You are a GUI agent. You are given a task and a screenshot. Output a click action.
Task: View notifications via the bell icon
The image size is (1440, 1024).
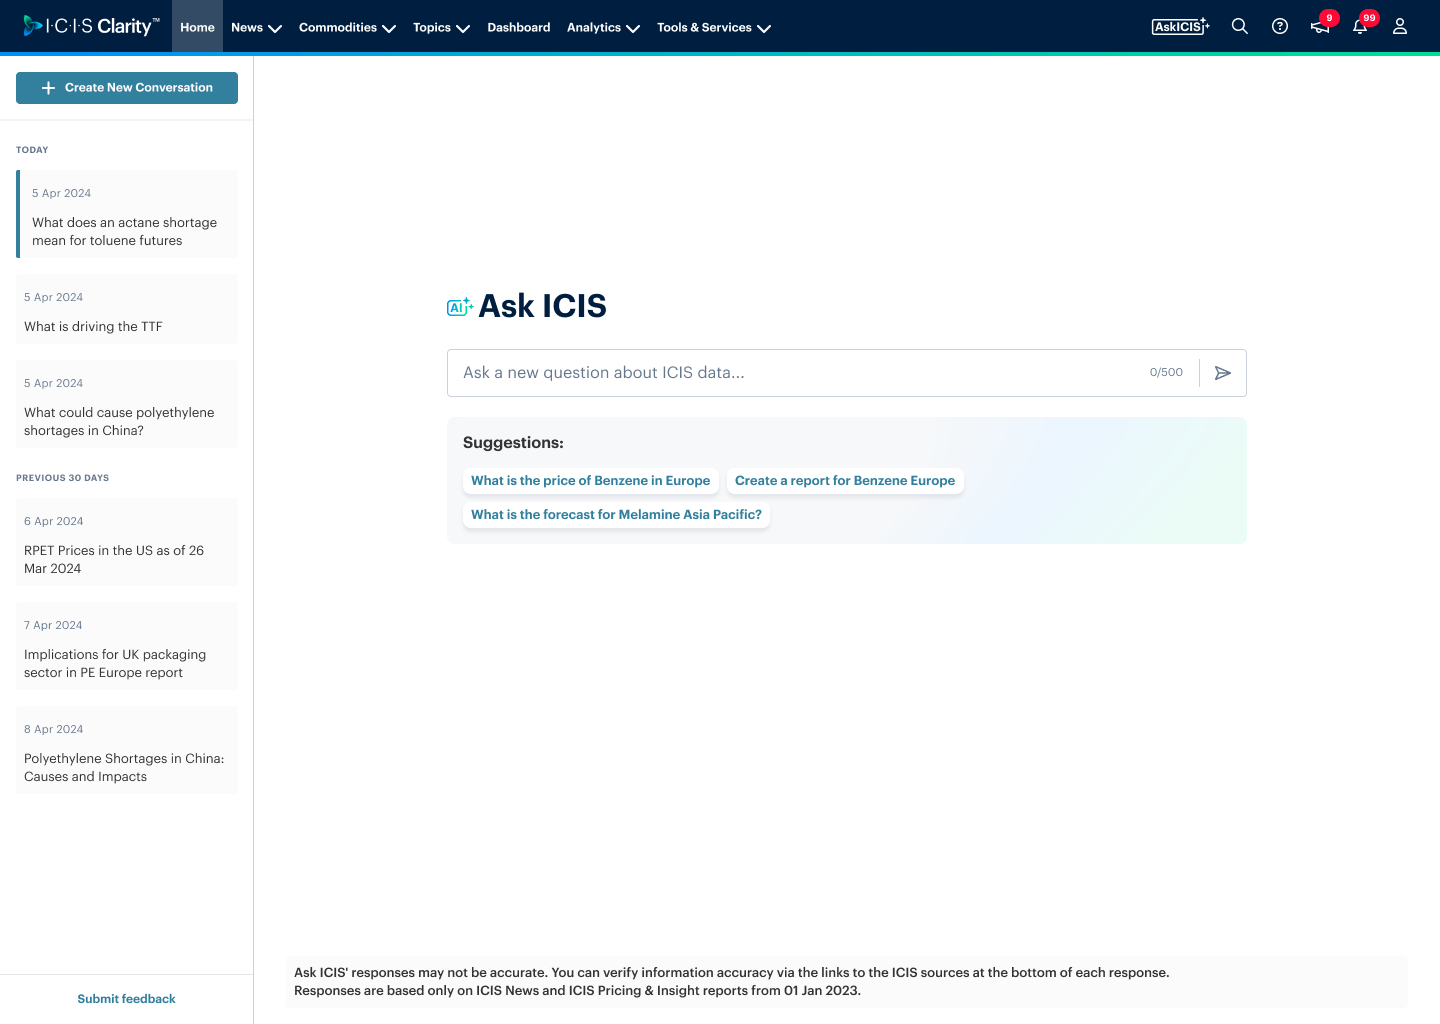pyautogui.click(x=1360, y=26)
